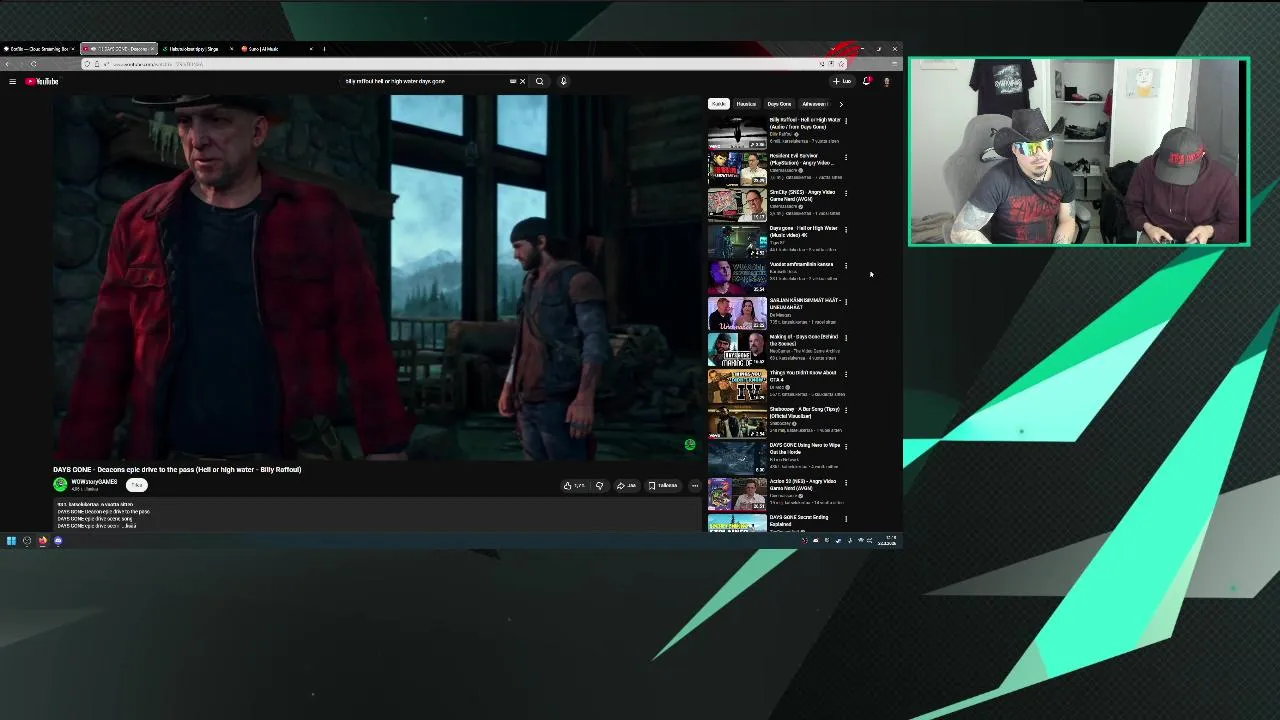The image size is (1280, 720).
Task: Save the video with Tallenna button
Action: (x=663, y=486)
